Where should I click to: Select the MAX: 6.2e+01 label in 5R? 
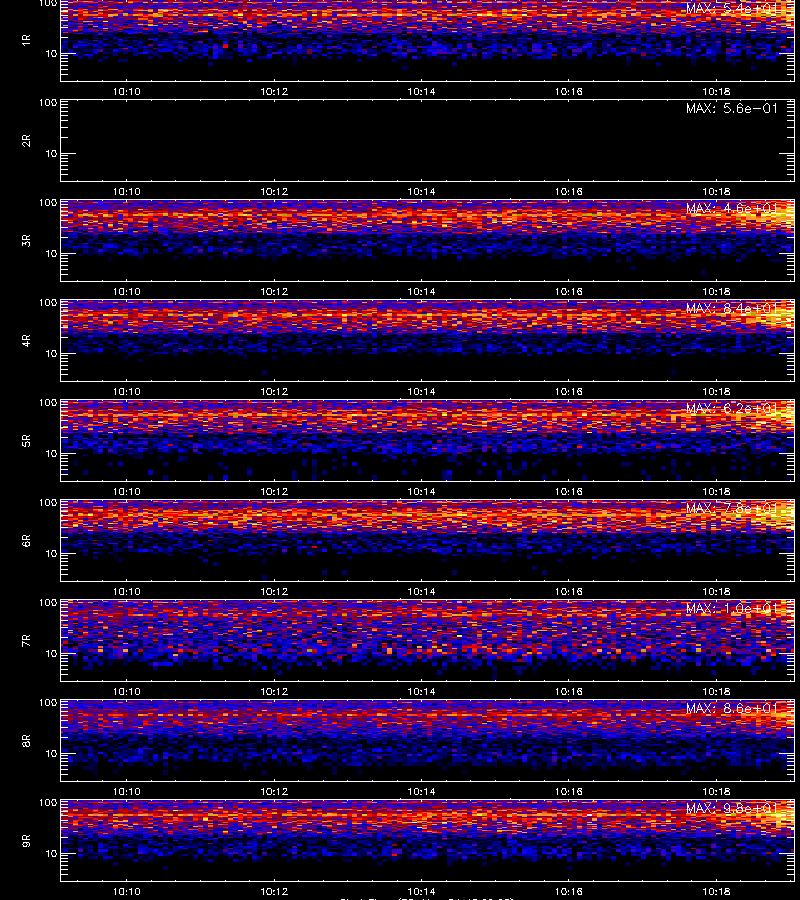[x=732, y=408]
